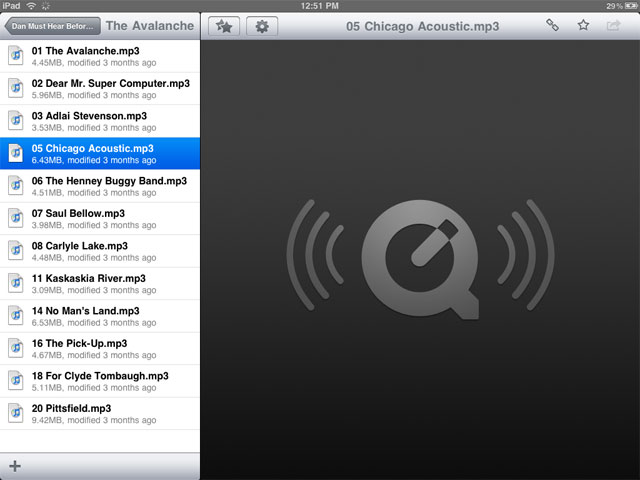
Task: Play 06 The Henney Buggy Band.mp3
Action: [100, 186]
